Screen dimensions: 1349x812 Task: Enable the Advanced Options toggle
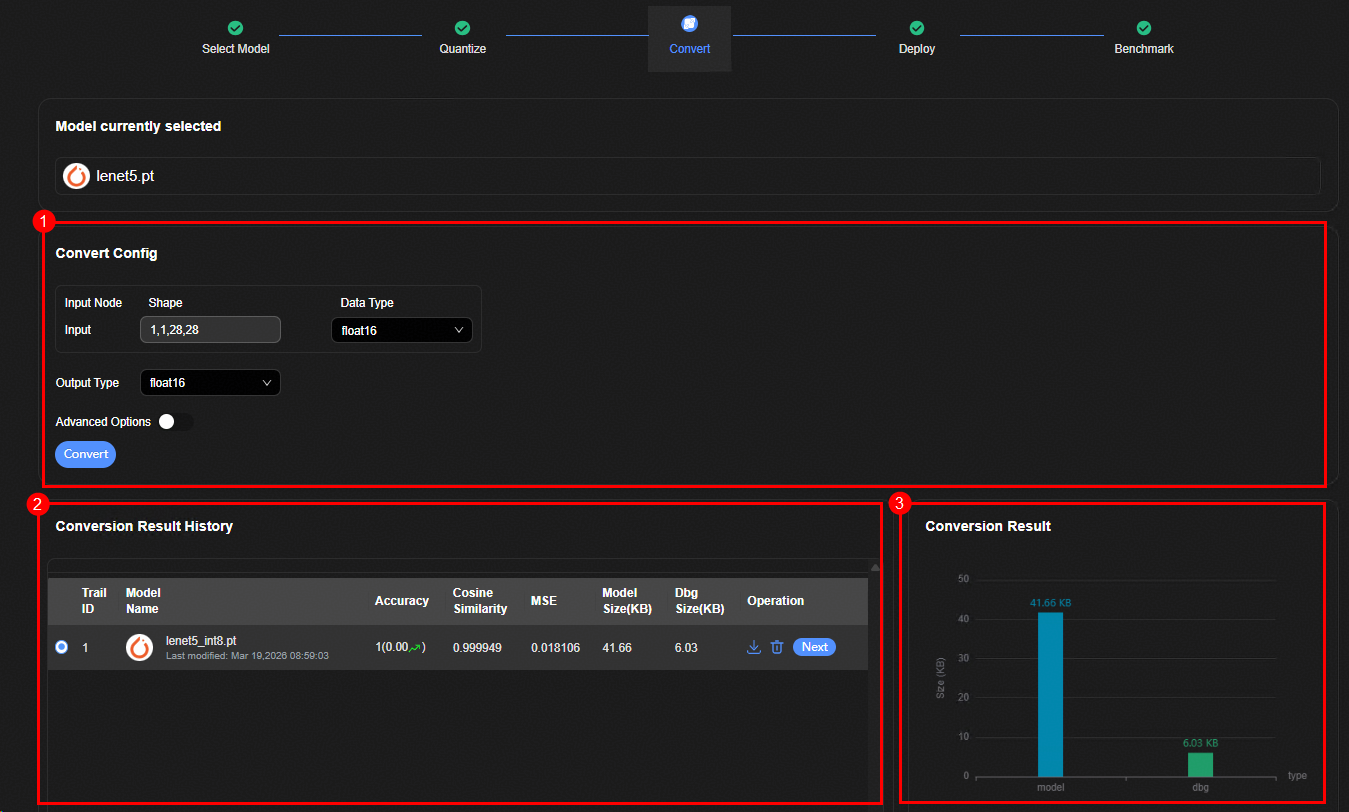pyautogui.click(x=175, y=422)
